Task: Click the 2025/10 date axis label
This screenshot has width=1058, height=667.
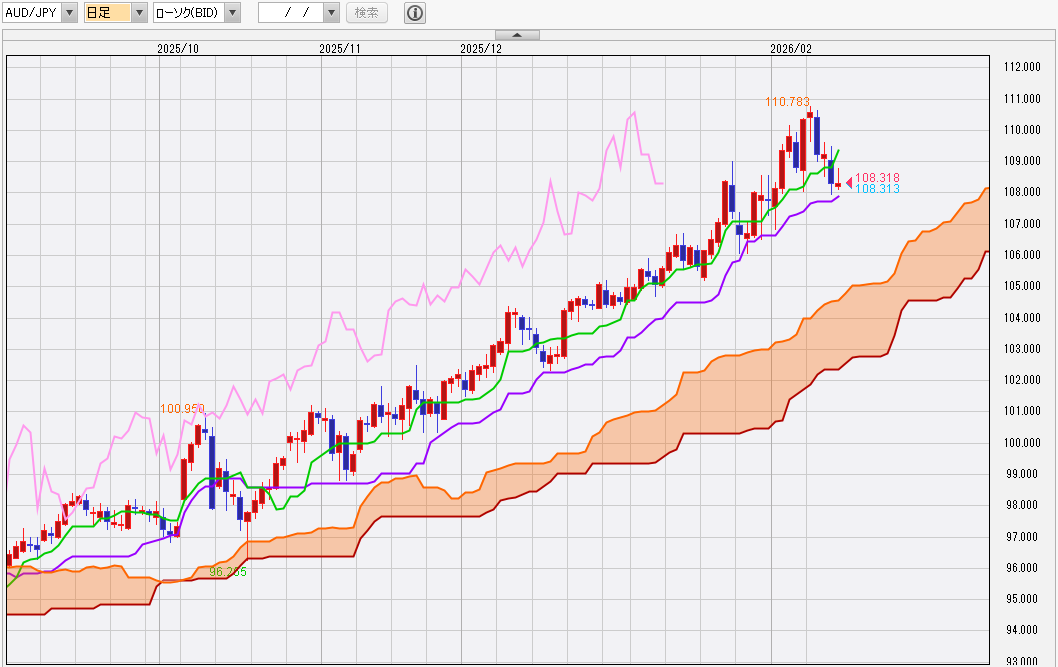Action: [x=178, y=48]
